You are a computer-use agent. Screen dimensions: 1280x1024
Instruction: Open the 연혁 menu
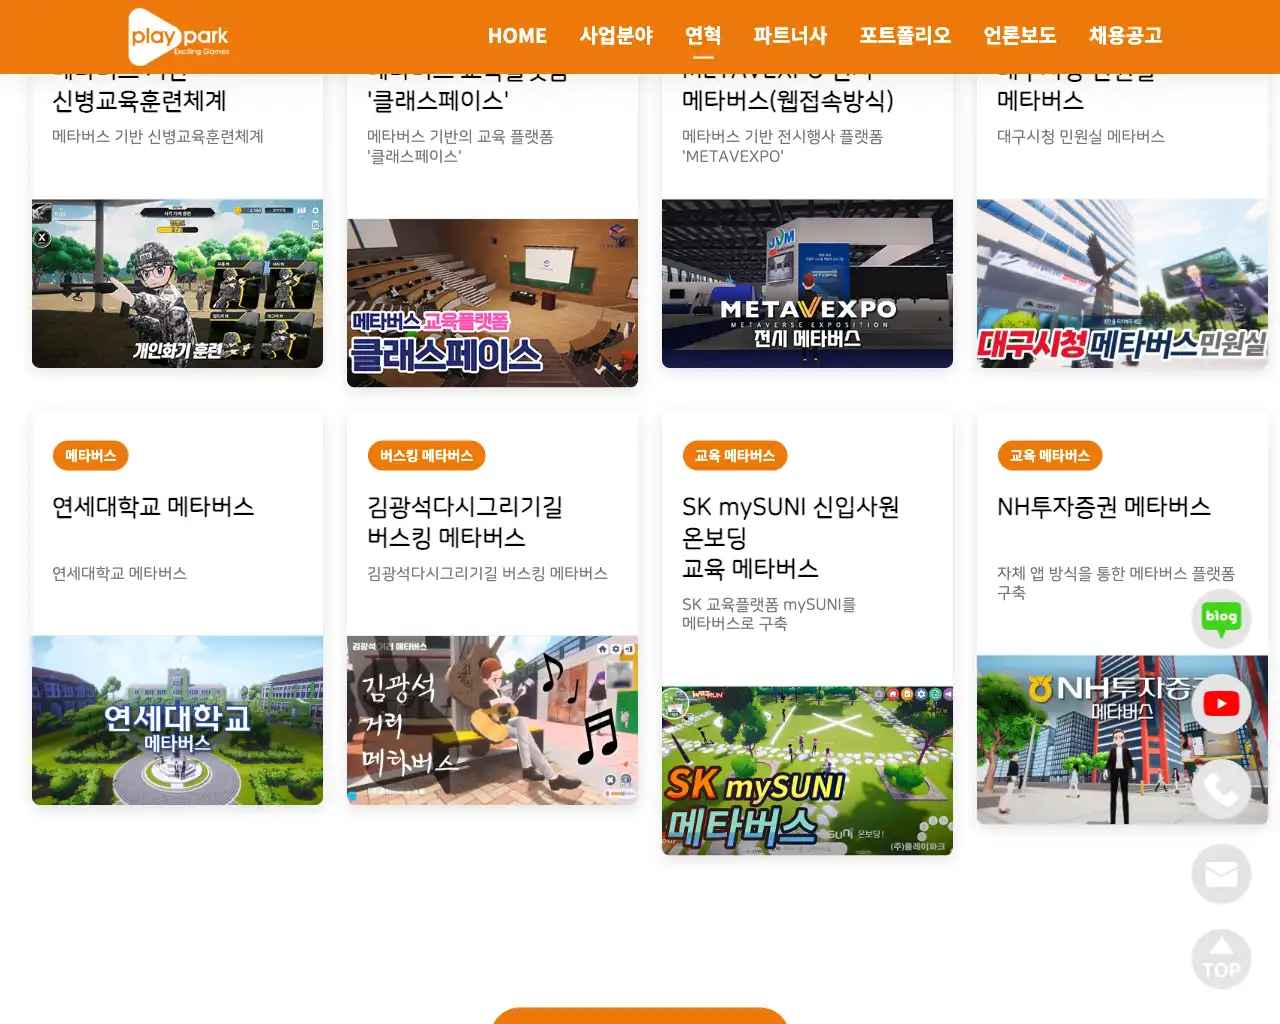(703, 36)
